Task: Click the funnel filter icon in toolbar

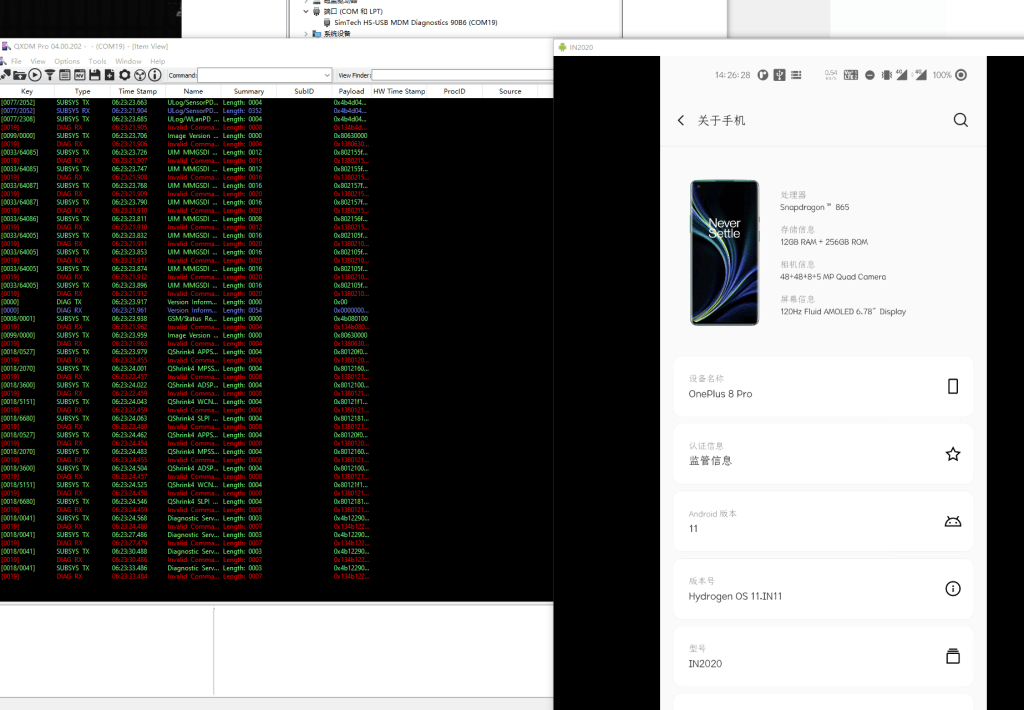Action: pyautogui.click(x=50, y=75)
